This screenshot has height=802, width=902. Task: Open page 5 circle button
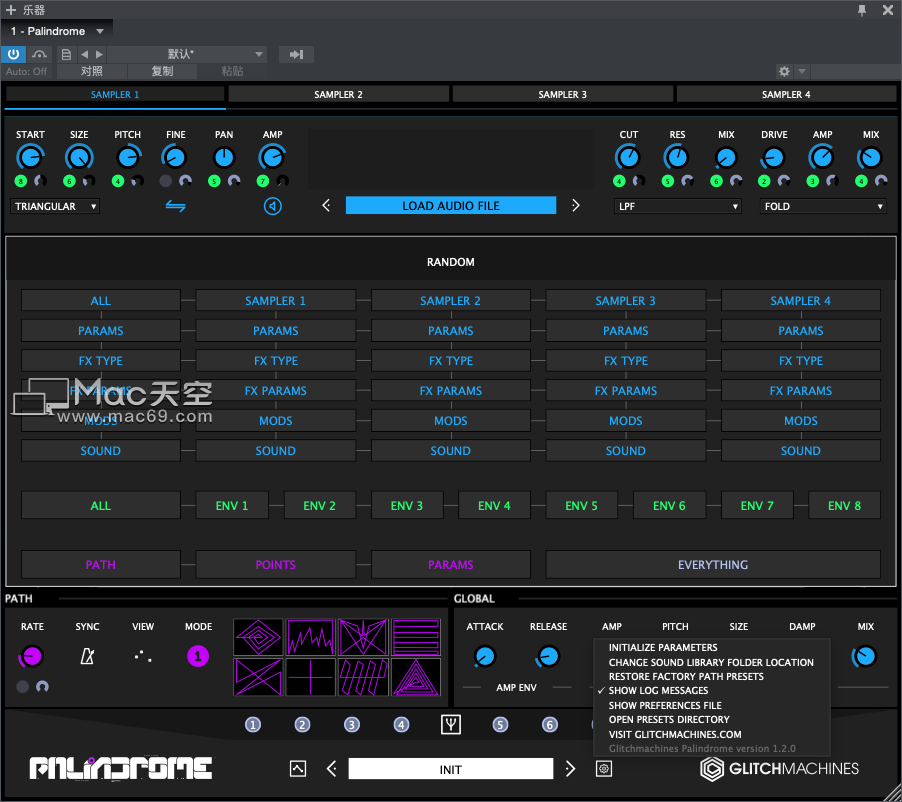tap(500, 724)
